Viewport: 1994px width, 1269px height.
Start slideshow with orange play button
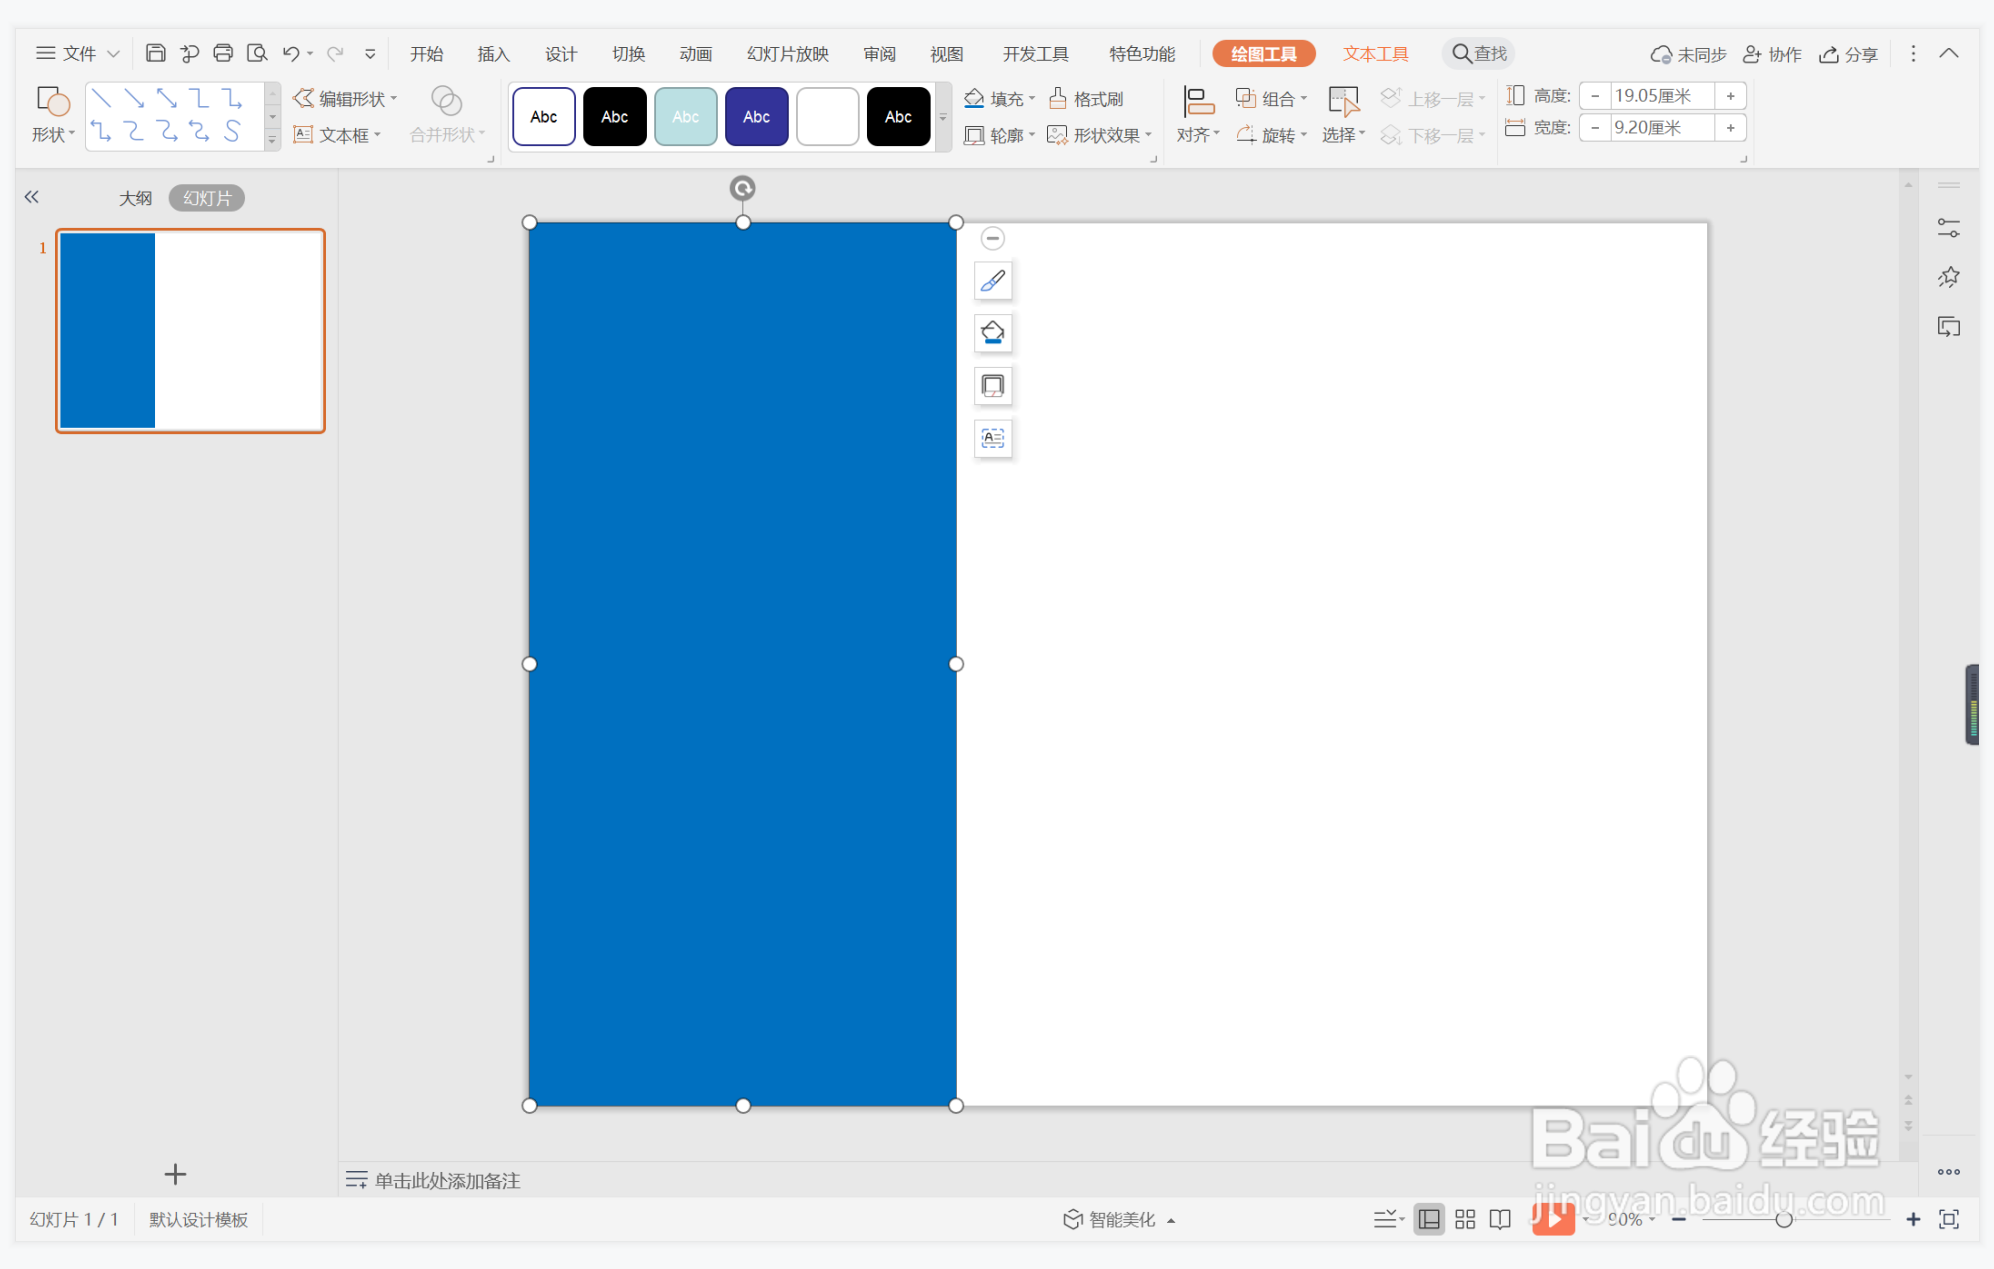[1553, 1219]
